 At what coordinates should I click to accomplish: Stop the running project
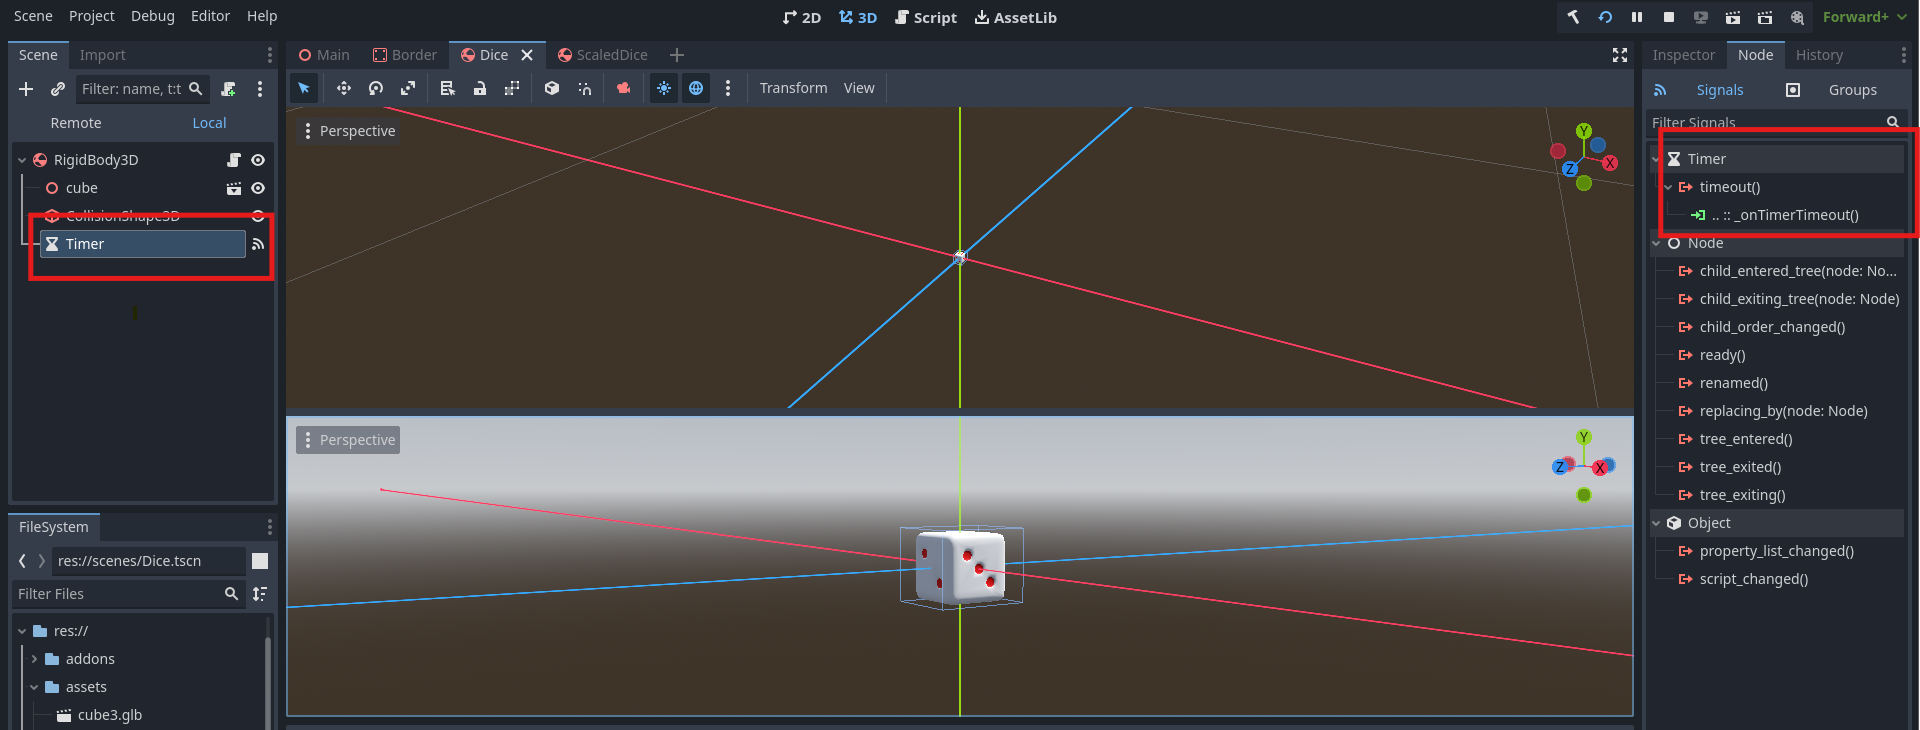pyautogui.click(x=1669, y=17)
